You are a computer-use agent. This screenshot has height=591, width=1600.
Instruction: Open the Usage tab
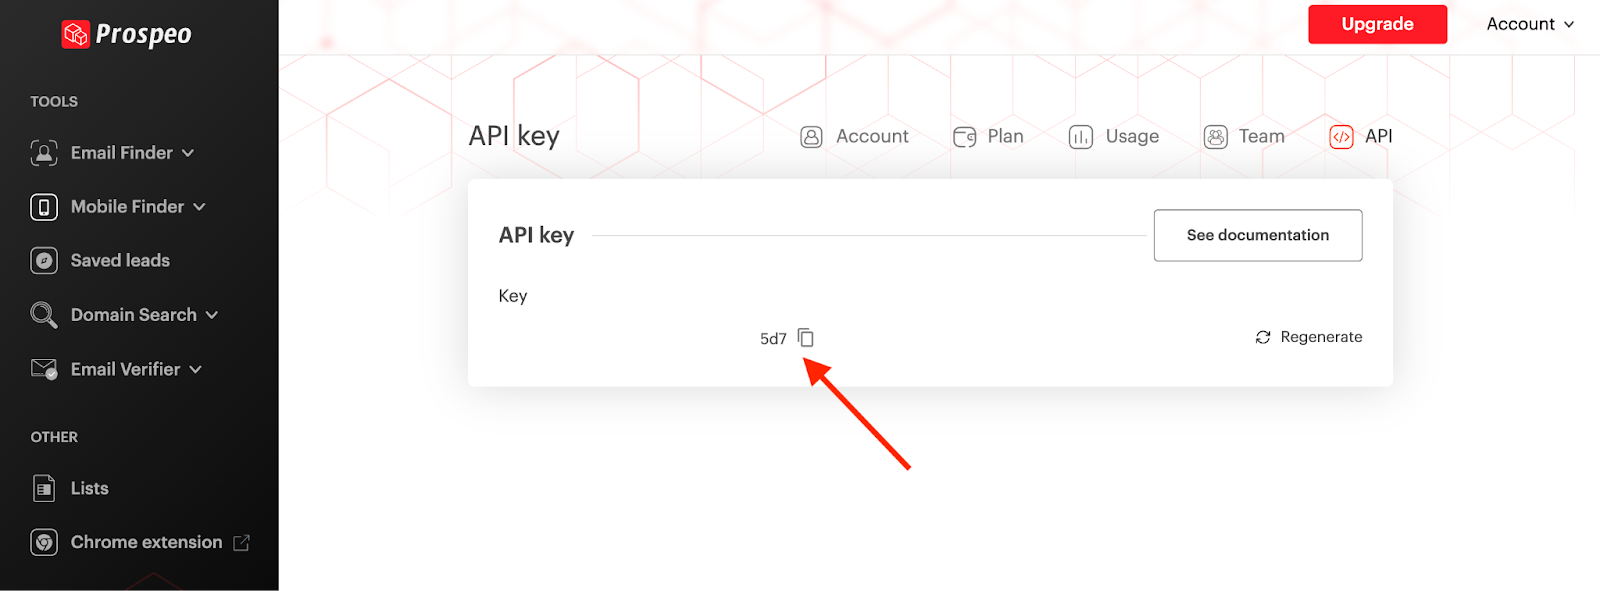(1114, 137)
